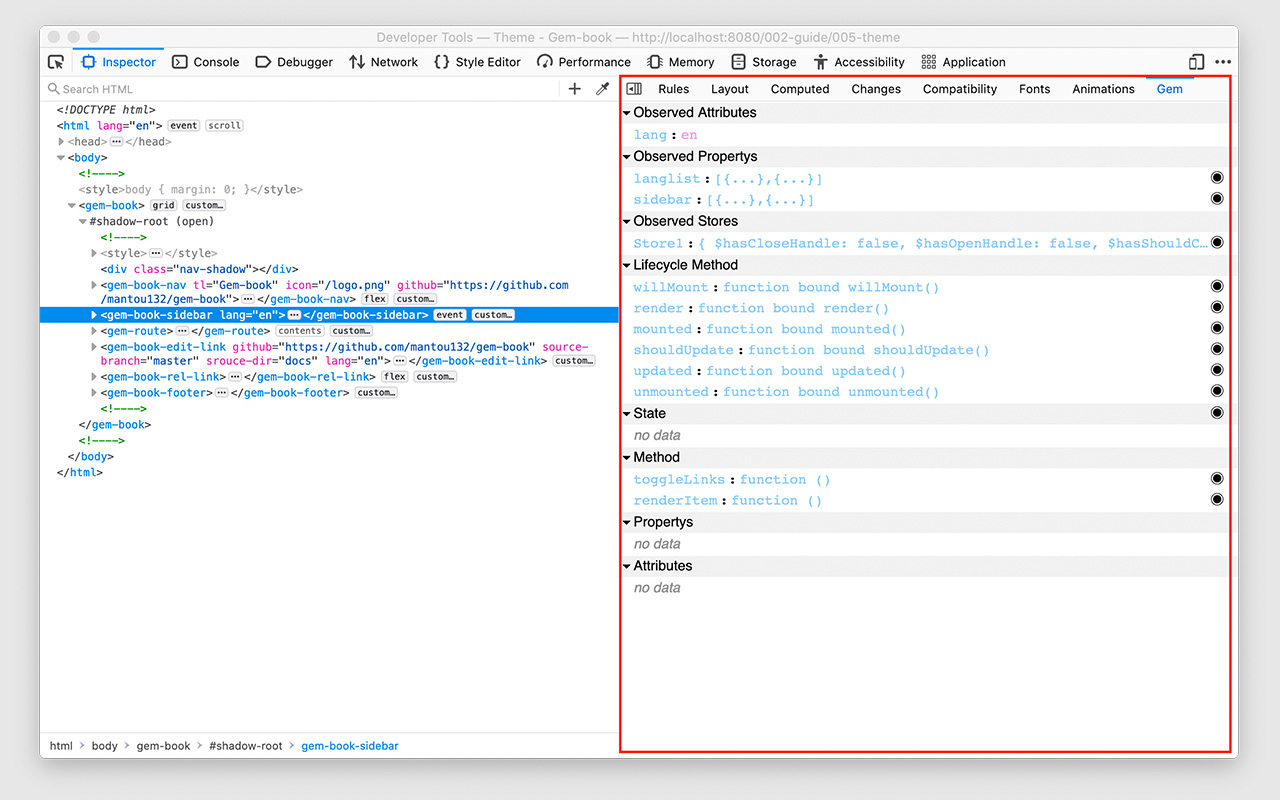The height and width of the screenshot is (800, 1280).
Task: Collapse the Attributes section
Action: point(627,566)
